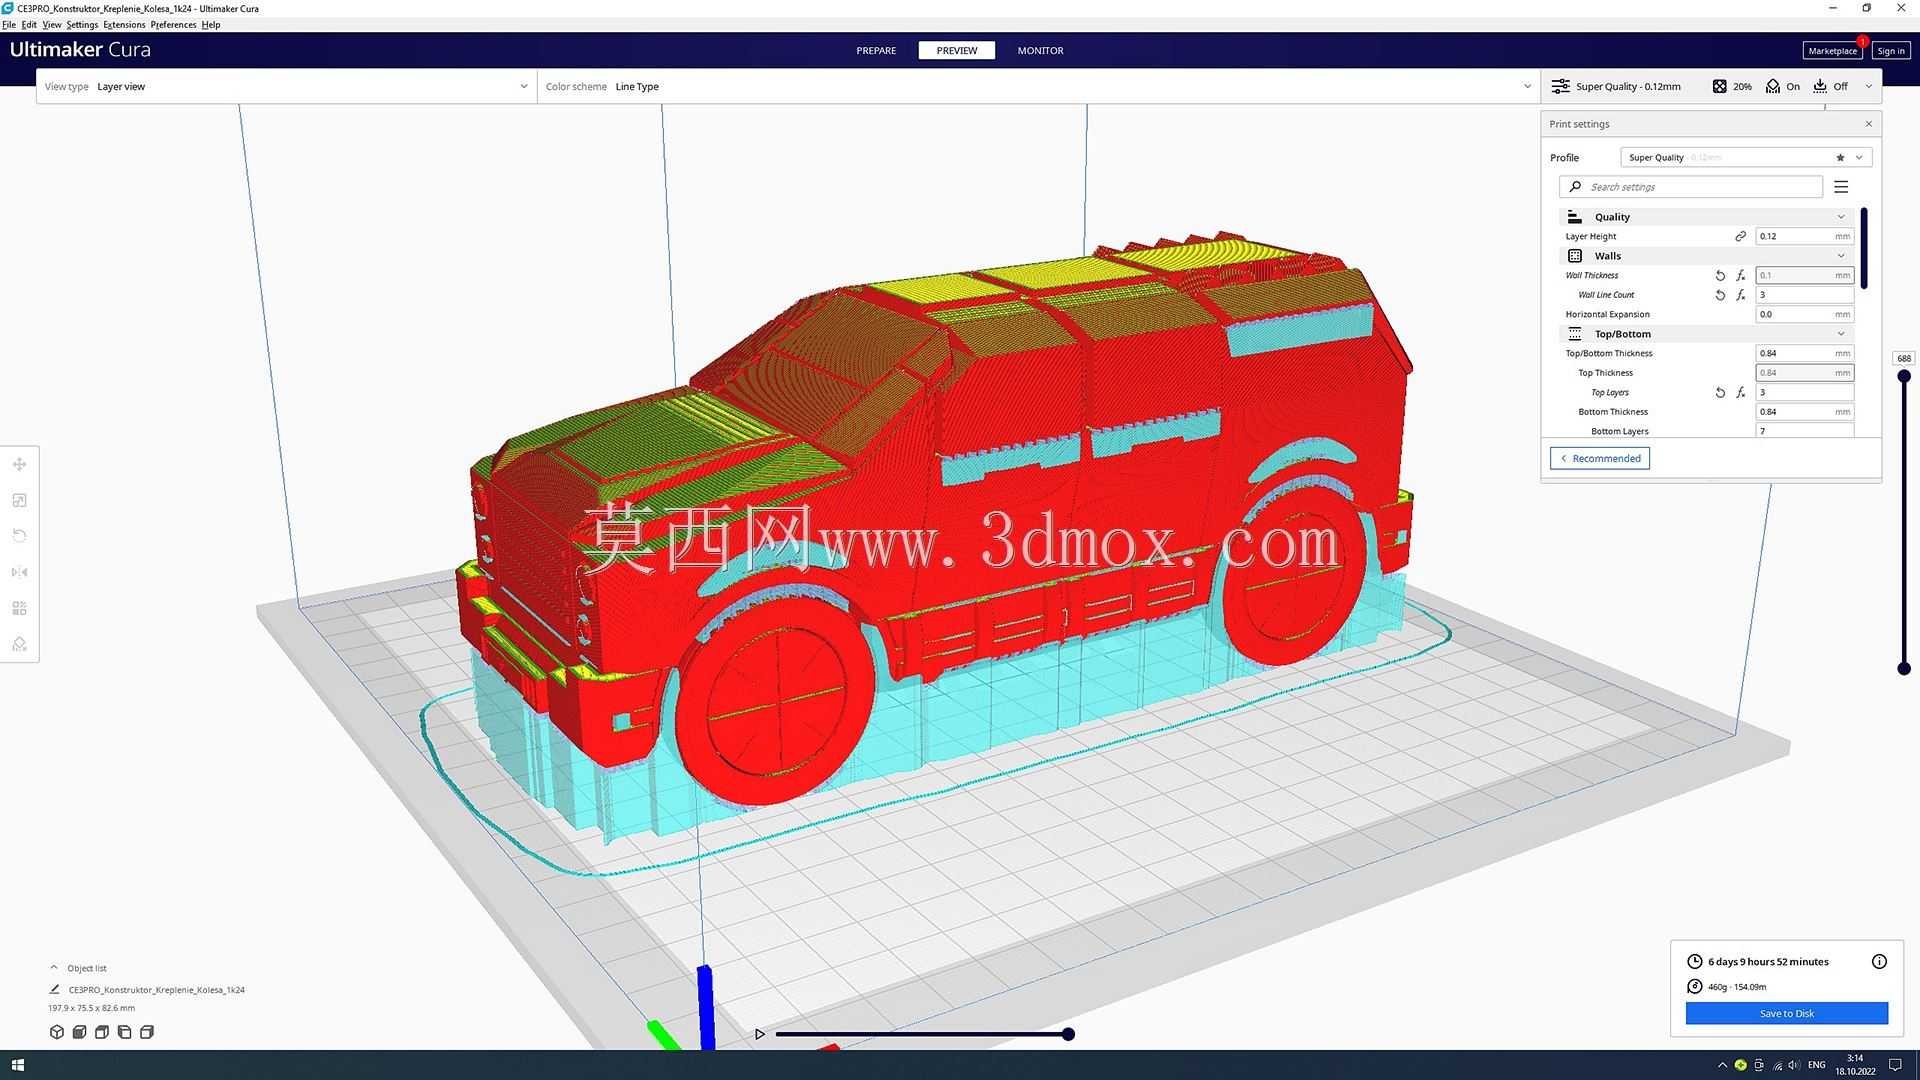Switch to 3D perspective camera view icon

tap(57, 1032)
